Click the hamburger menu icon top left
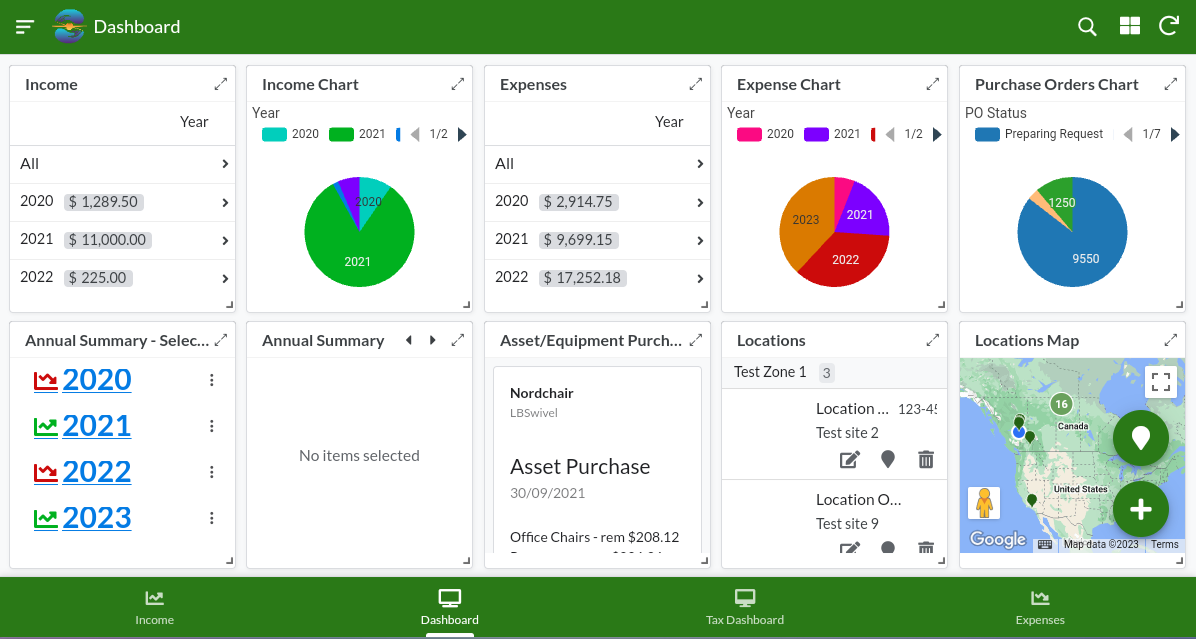Screen dimensions: 1196x639 coord(24,27)
